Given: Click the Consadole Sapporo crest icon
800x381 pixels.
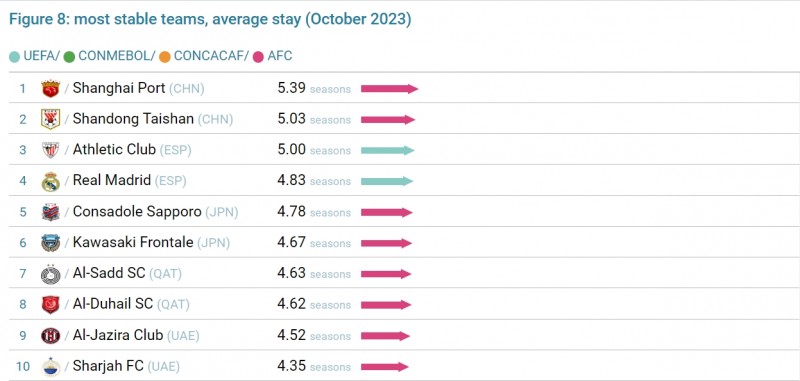Looking at the screenshot, I should point(51,212).
